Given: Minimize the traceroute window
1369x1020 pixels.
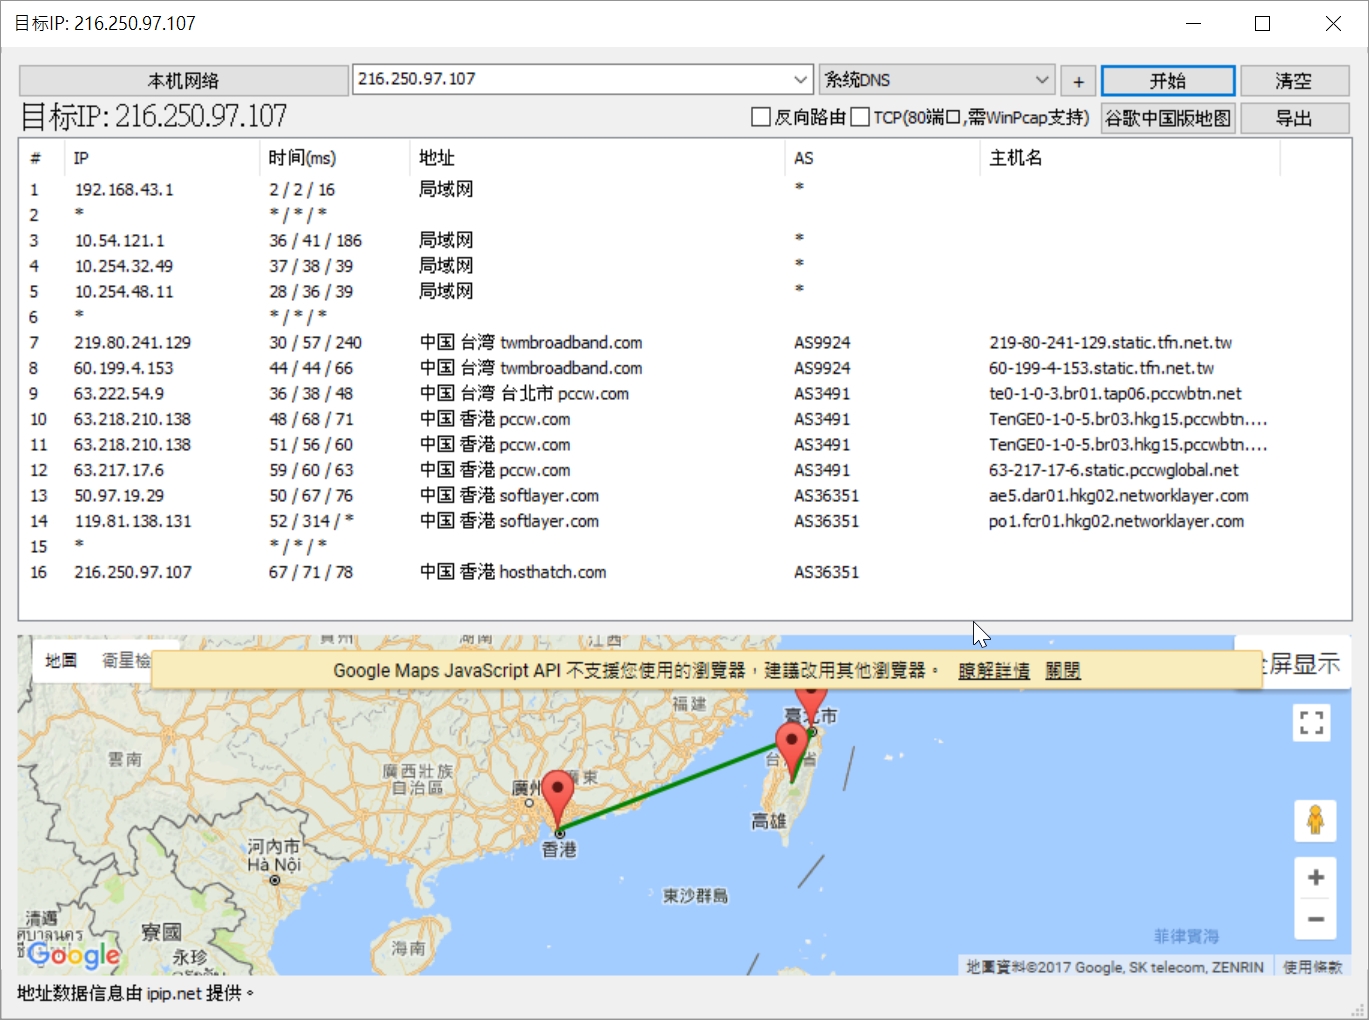Looking at the screenshot, I should point(1193,23).
